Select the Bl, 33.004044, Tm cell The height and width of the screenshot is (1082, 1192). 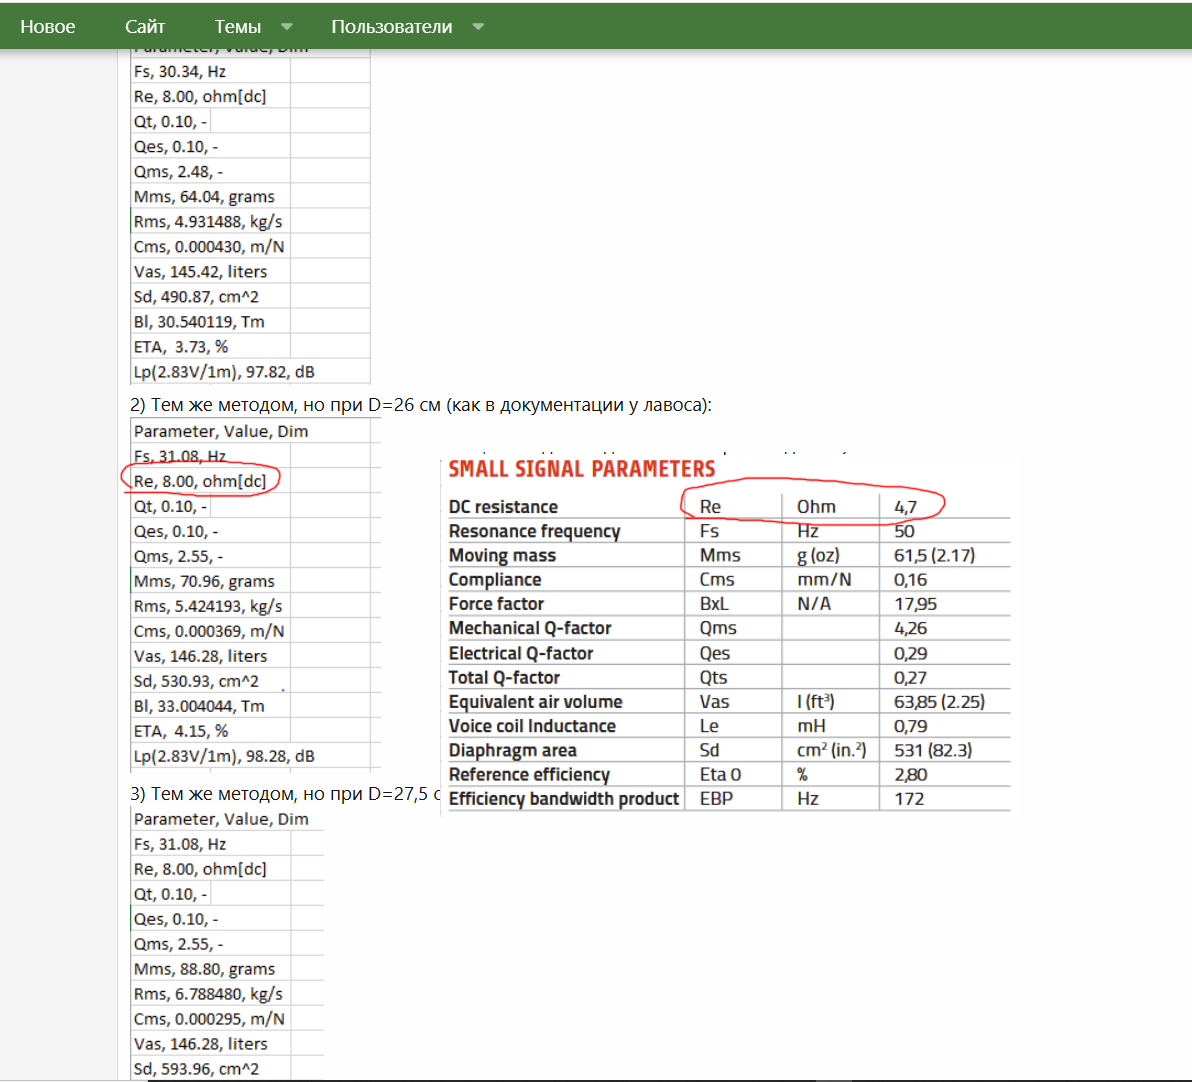200,705
